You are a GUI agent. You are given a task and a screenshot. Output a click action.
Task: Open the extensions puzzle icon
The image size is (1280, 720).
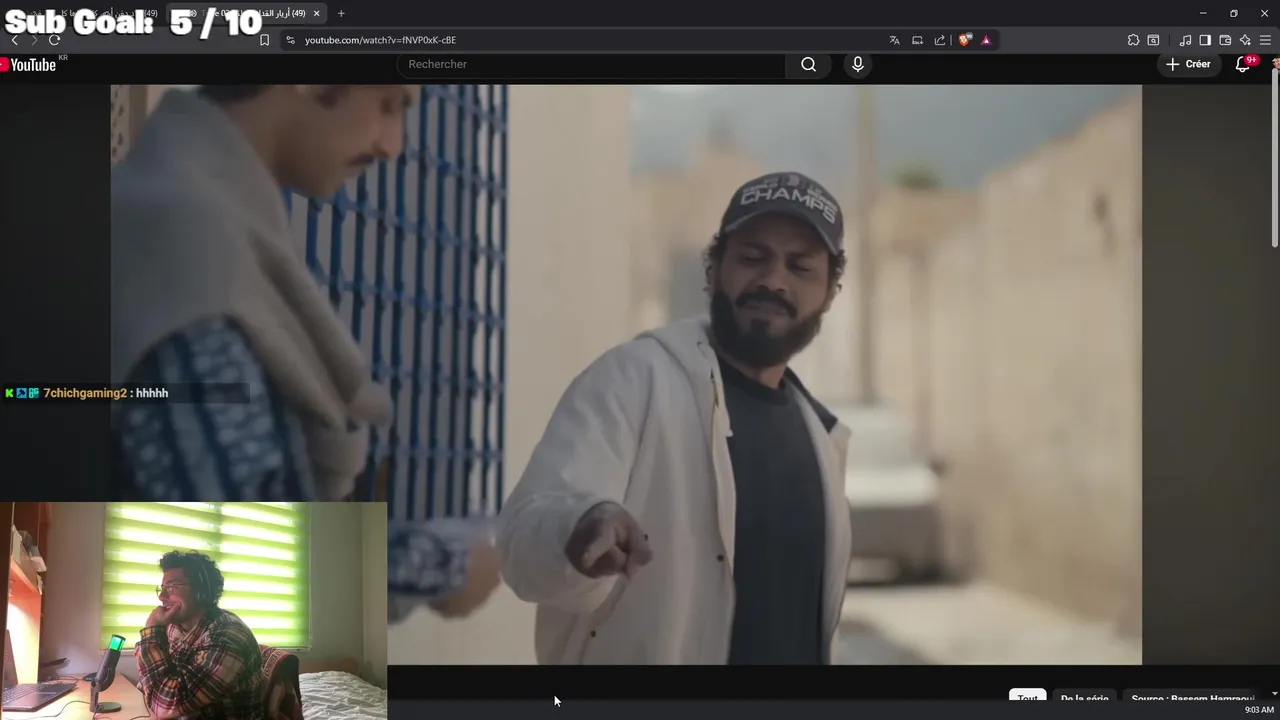[1133, 40]
